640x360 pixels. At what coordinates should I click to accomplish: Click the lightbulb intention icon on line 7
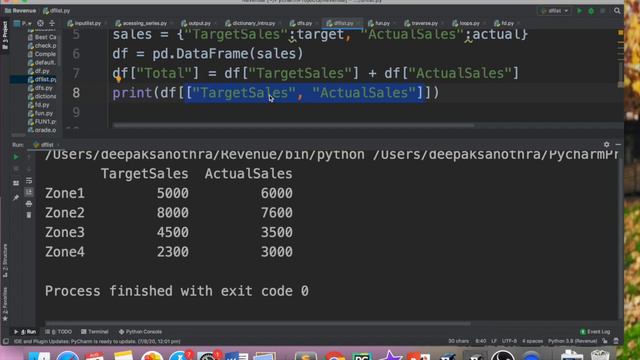pyautogui.click(x=118, y=79)
